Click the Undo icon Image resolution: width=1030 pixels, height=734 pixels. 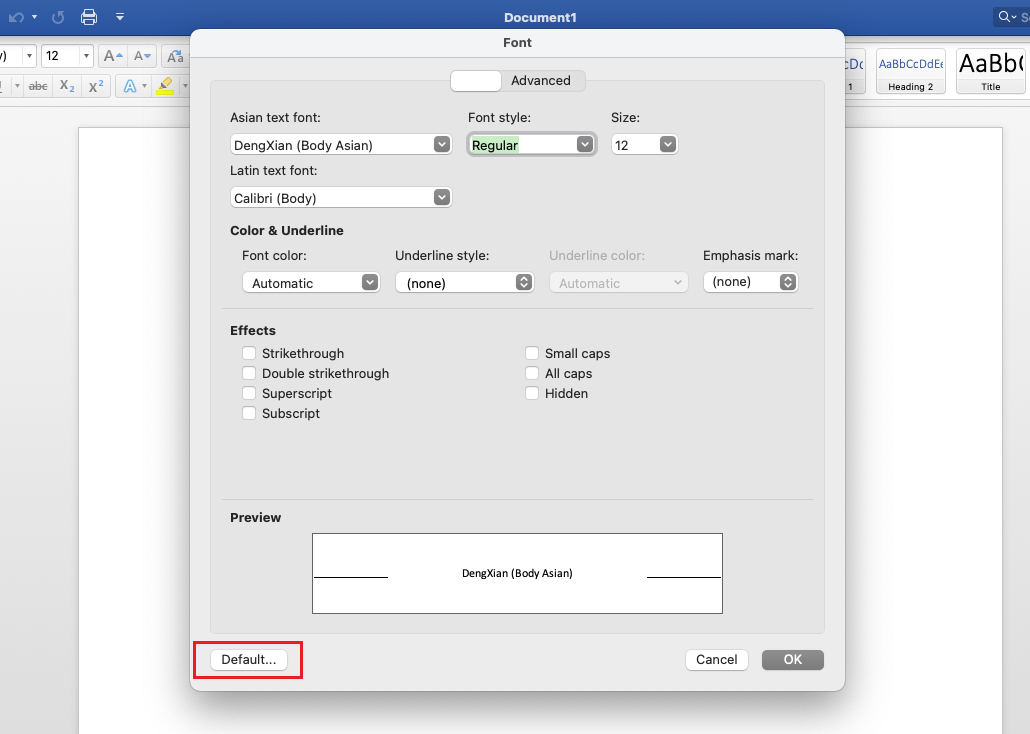[x=14, y=17]
